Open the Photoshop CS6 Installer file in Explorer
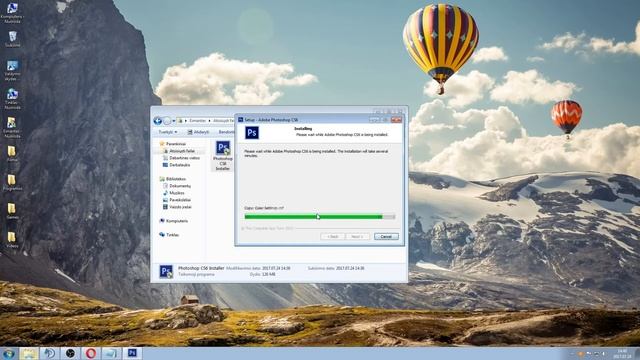 [223, 156]
